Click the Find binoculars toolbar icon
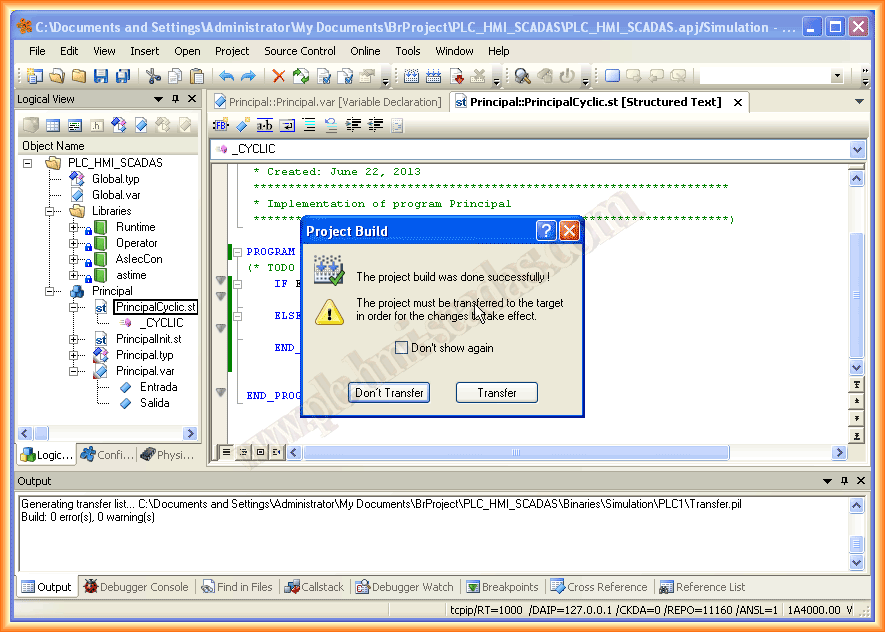The height and width of the screenshot is (632, 885). coord(522,76)
